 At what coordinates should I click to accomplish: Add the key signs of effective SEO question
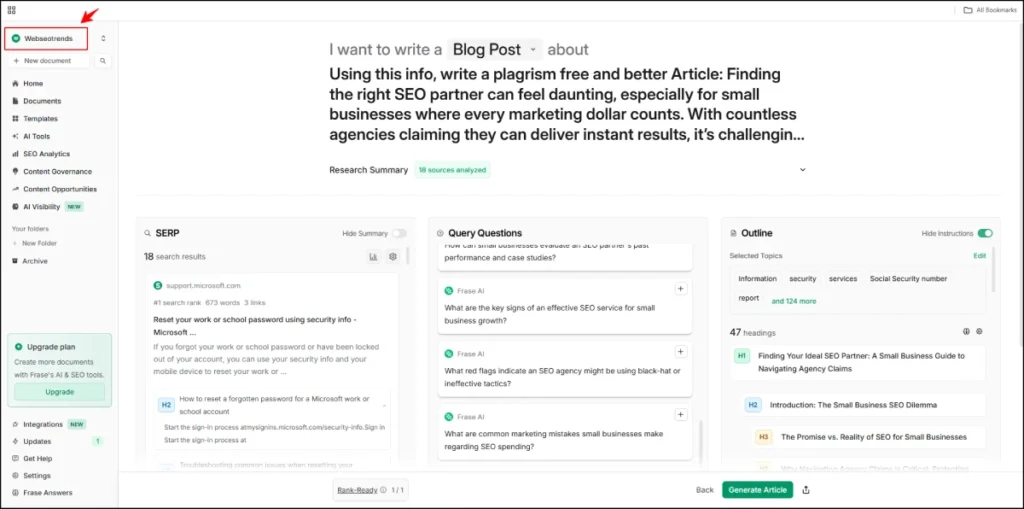tap(681, 289)
